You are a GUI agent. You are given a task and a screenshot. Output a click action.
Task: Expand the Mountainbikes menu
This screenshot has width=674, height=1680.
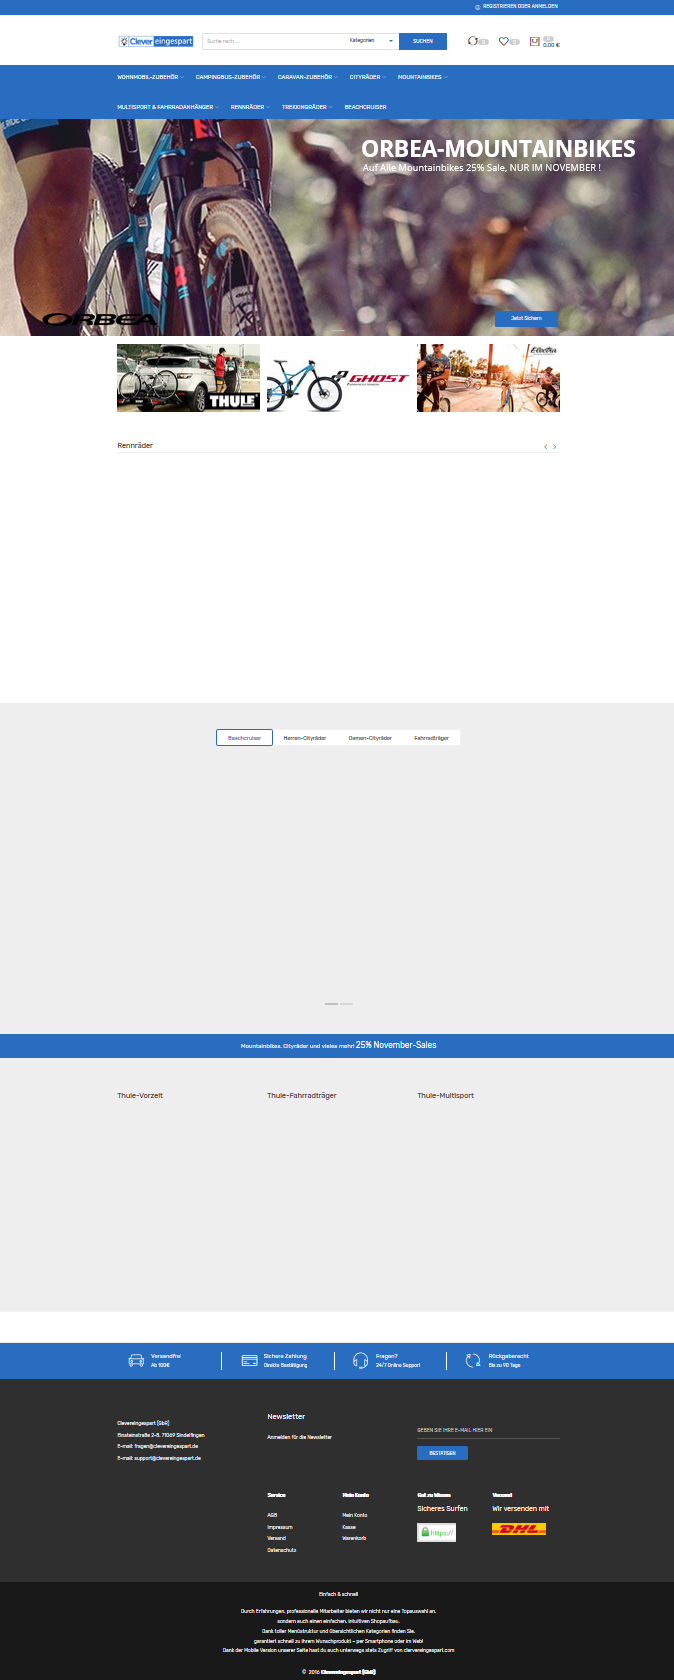pos(422,77)
